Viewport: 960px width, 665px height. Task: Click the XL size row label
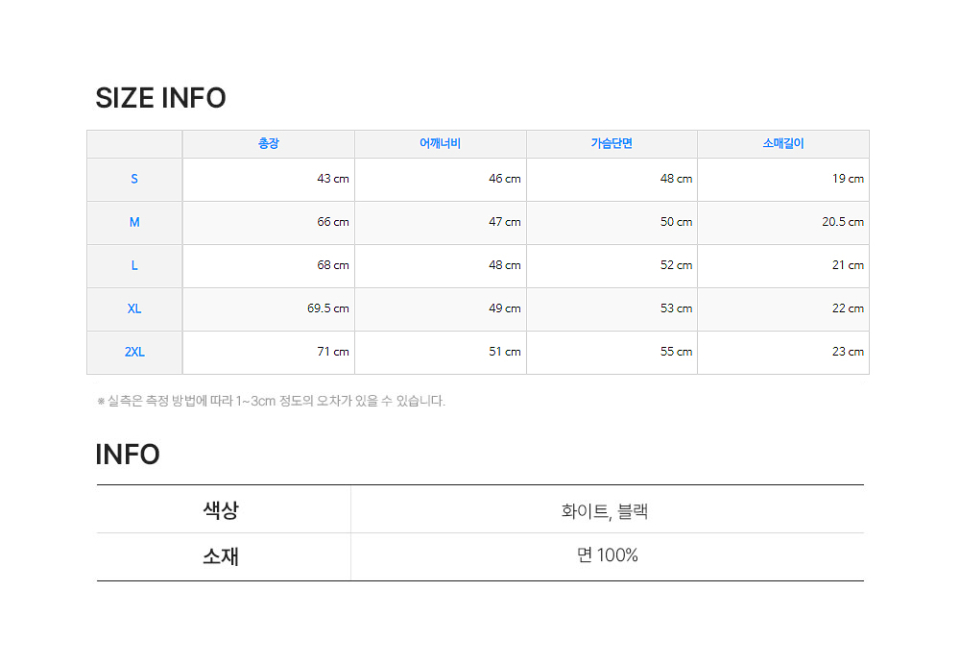134,309
